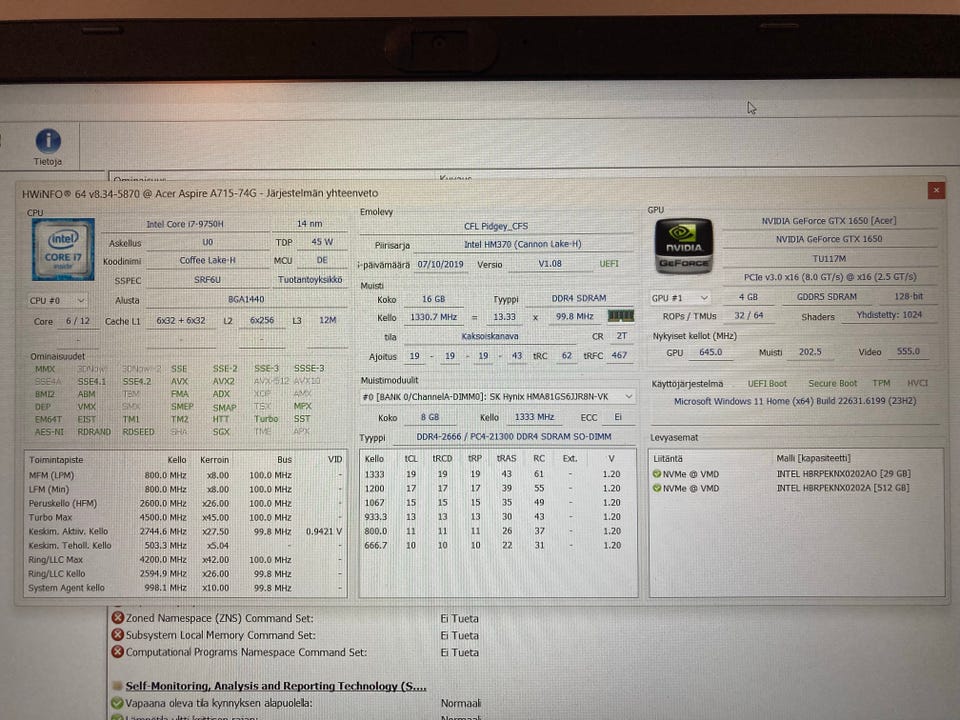Click the CPU name Intel Core i7-9750H
The height and width of the screenshot is (720, 960).
(x=185, y=224)
